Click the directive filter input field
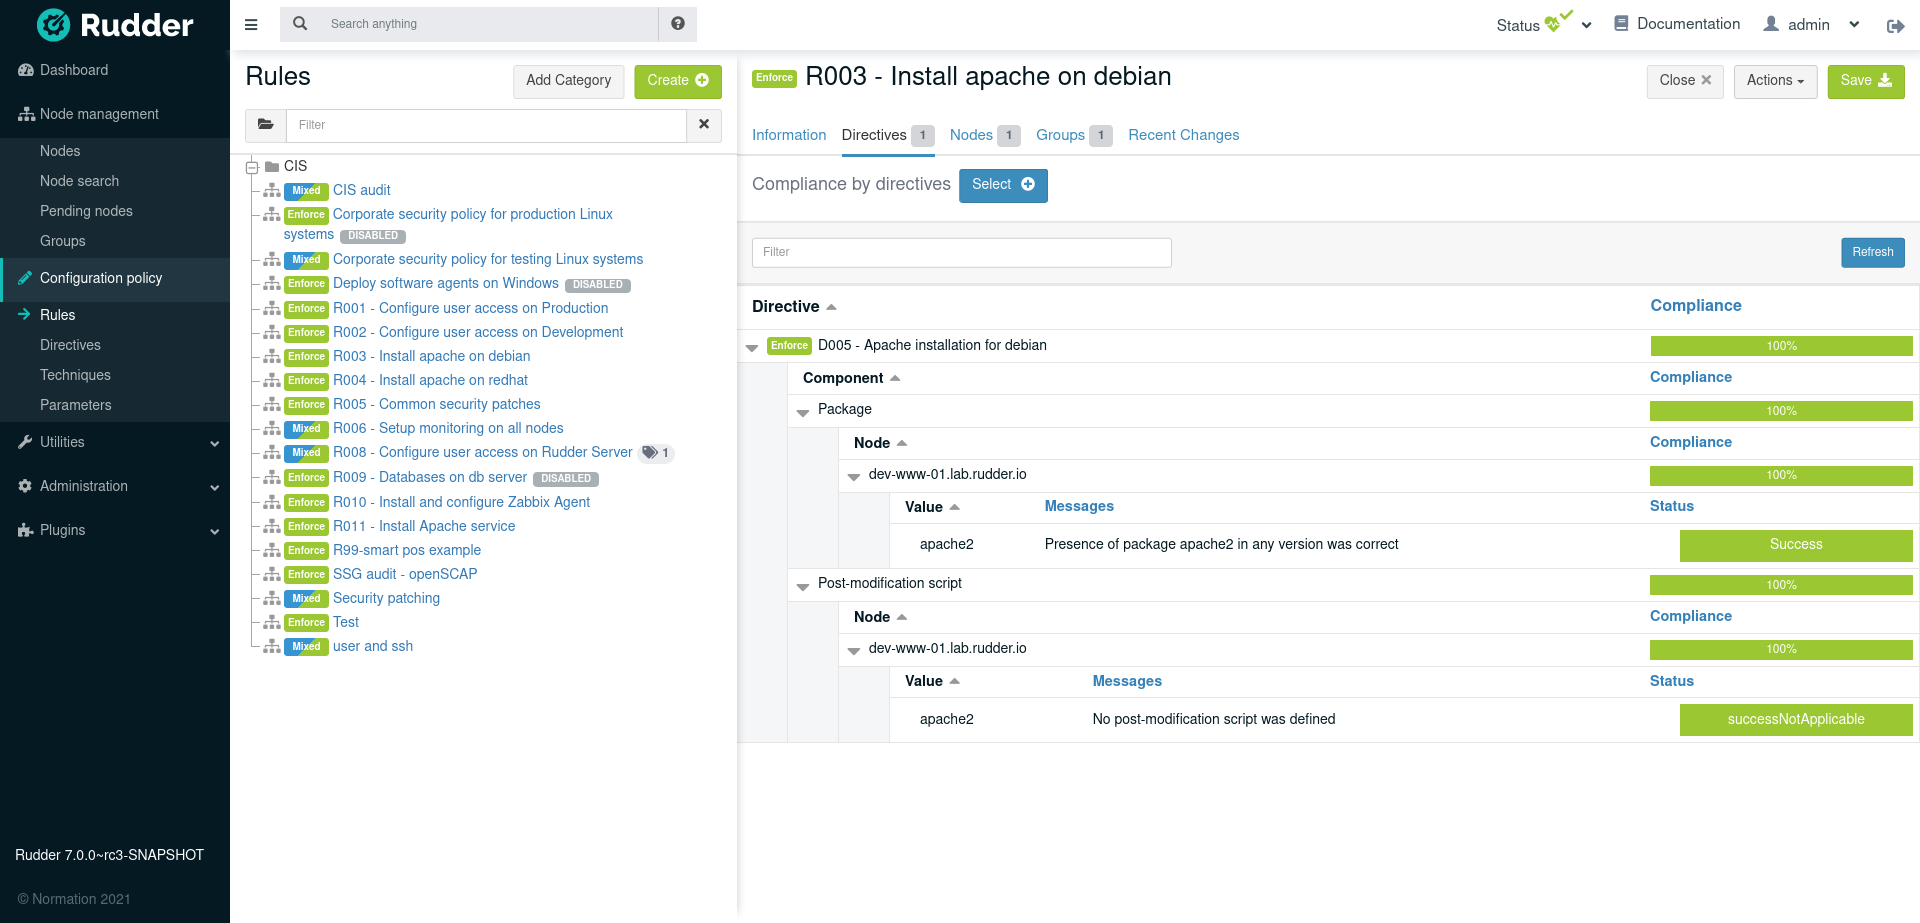 (x=960, y=252)
